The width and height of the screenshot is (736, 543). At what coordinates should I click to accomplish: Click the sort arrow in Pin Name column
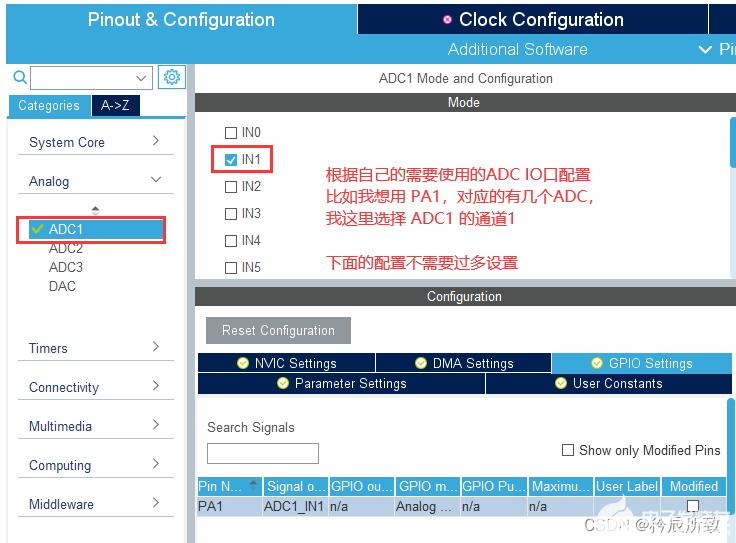pos(253,486)
